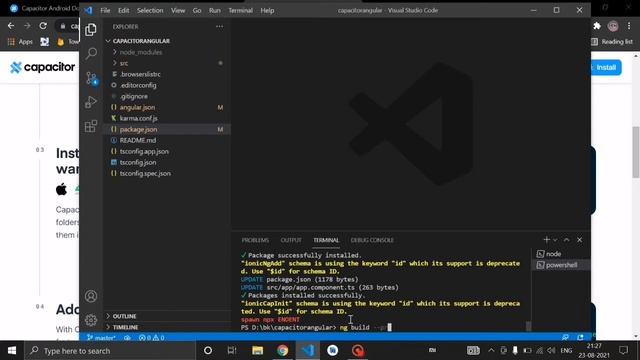Click the Install button on Capacitor page

(606, 67)
